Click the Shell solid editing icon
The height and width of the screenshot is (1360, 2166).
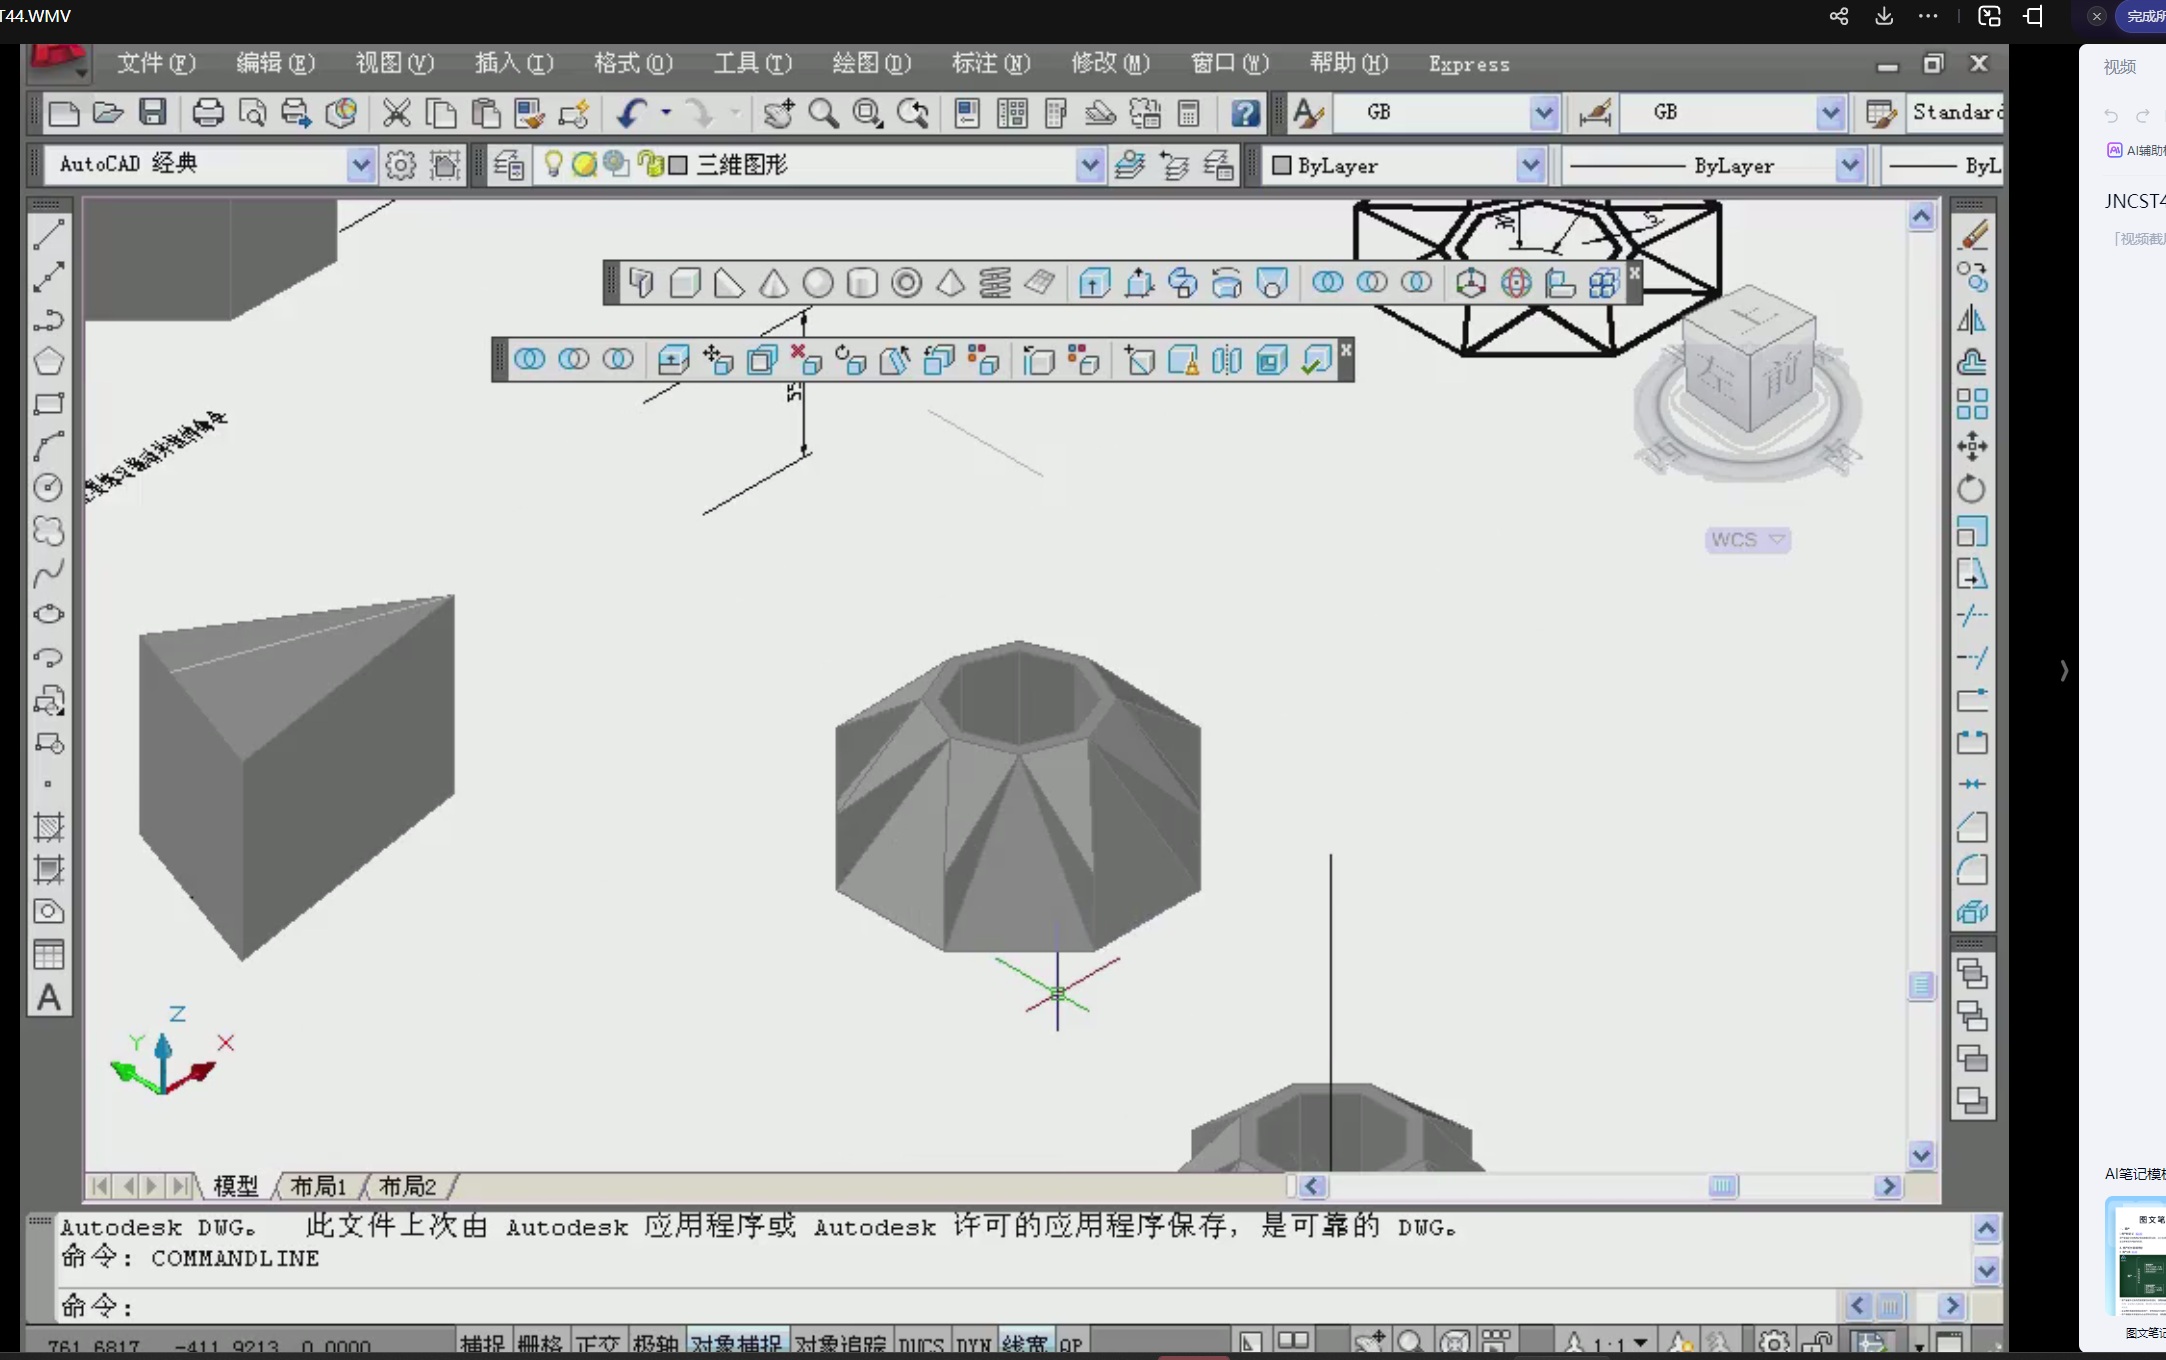point(1271,360)
